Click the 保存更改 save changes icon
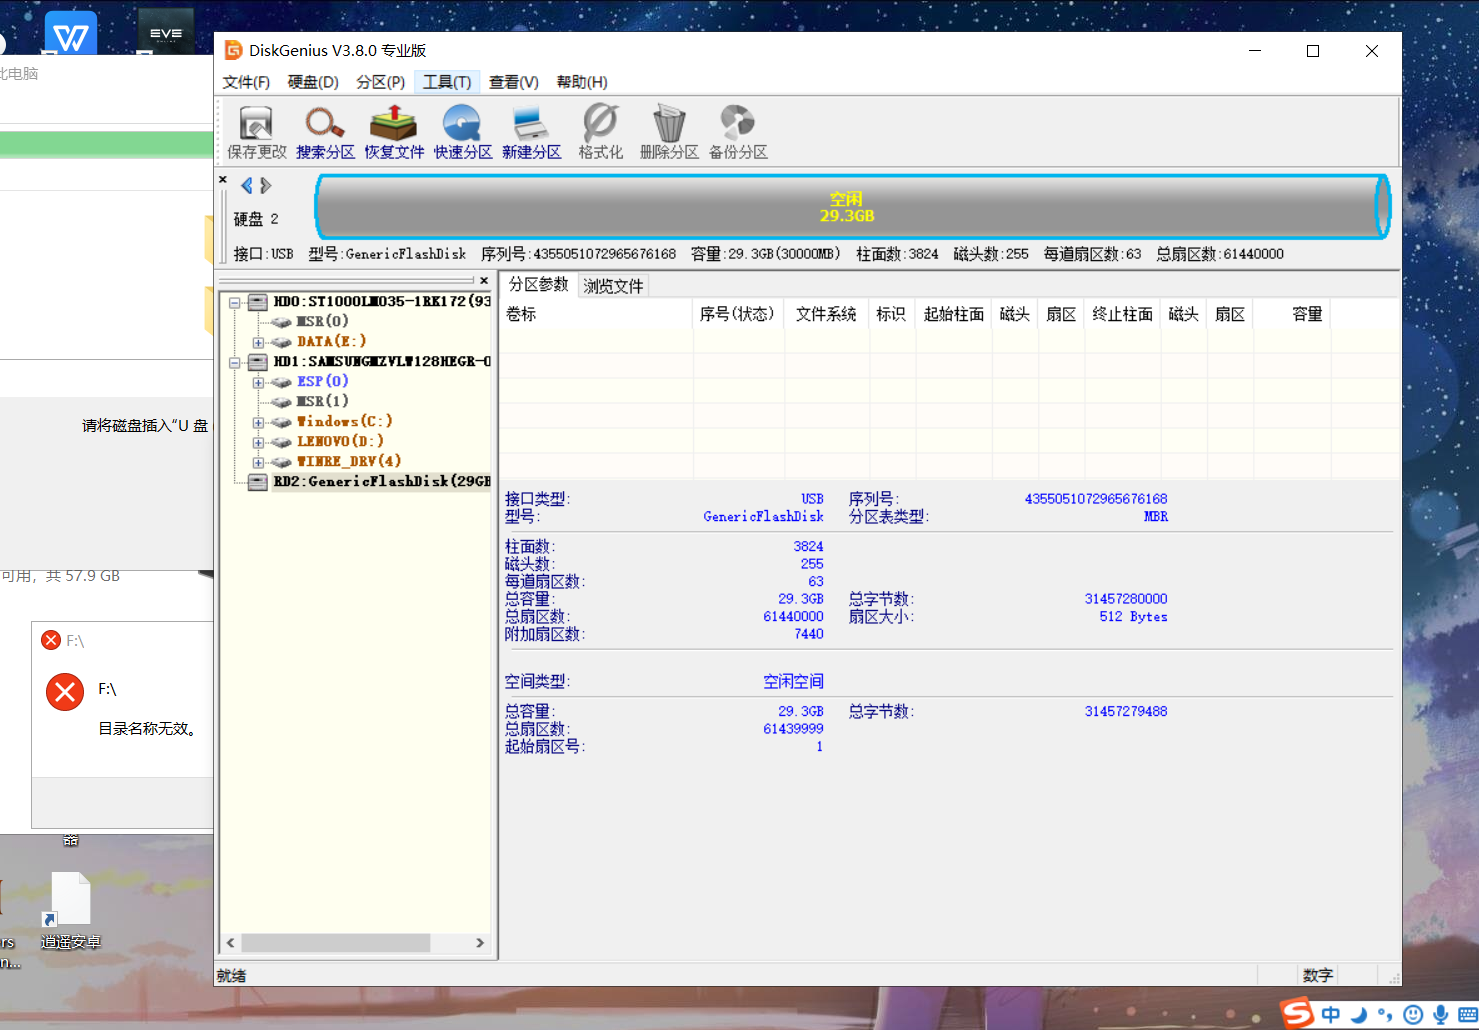 (256, 132)
